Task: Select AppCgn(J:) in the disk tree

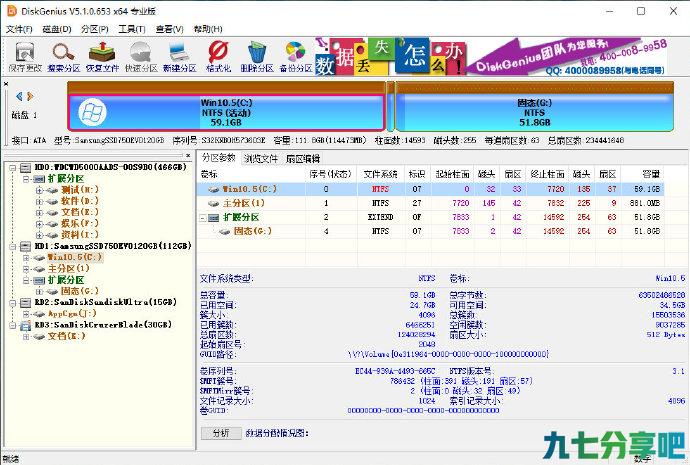Action: (72, 313)
